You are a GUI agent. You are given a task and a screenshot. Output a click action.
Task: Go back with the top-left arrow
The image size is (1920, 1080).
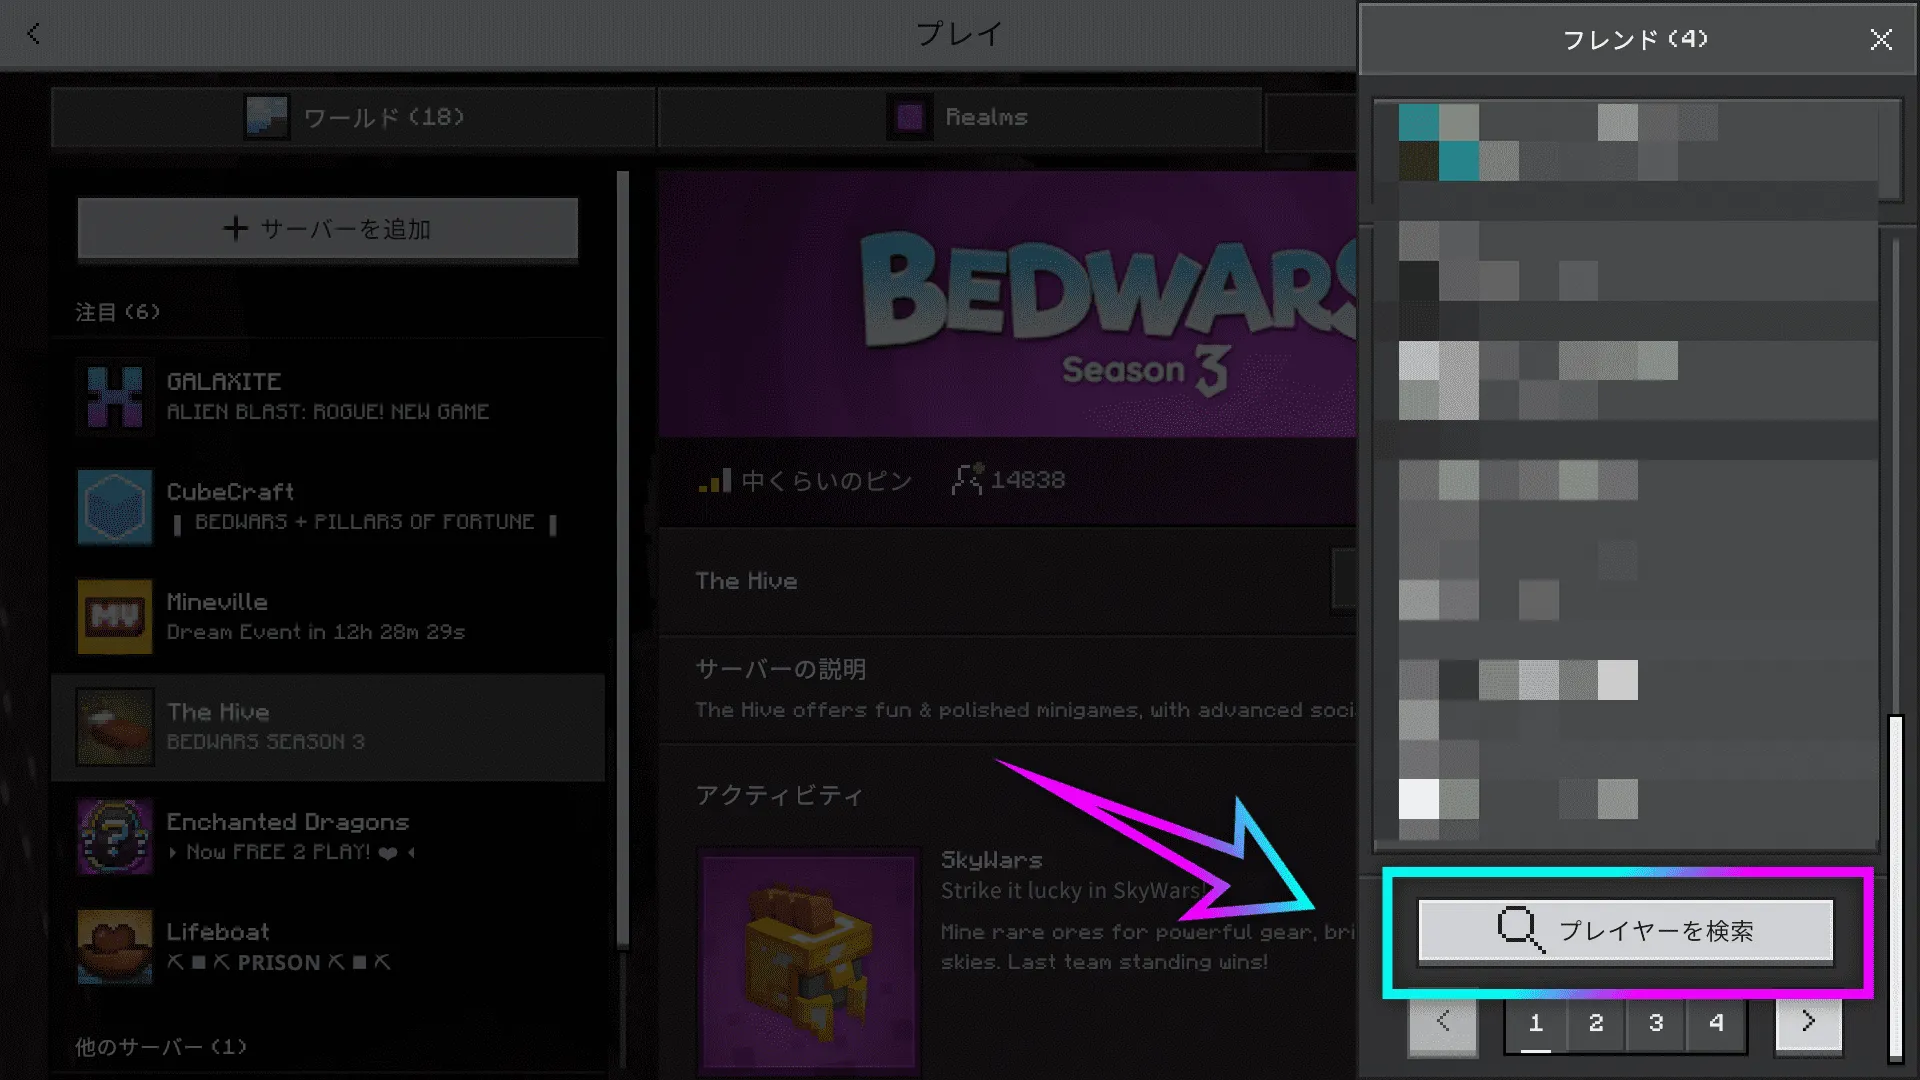34,34
